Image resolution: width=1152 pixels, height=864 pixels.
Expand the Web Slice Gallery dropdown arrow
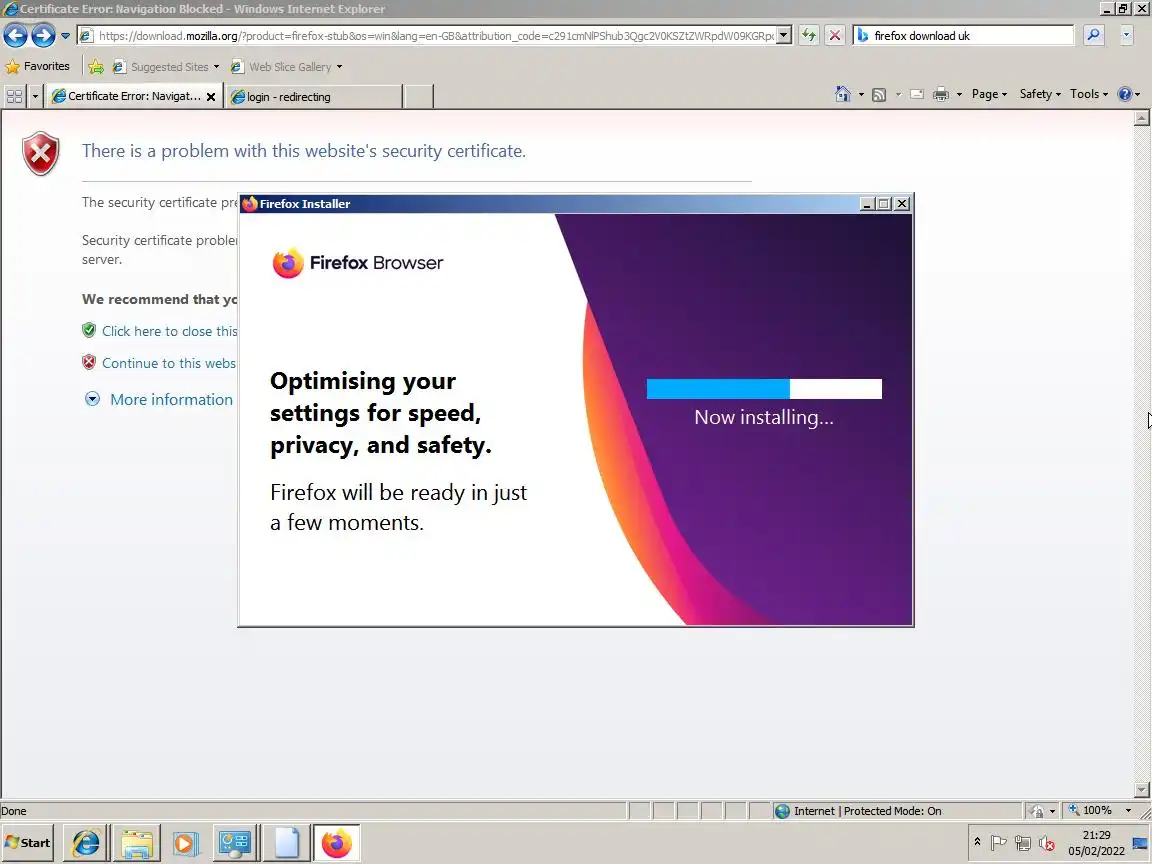coord(339,67)
